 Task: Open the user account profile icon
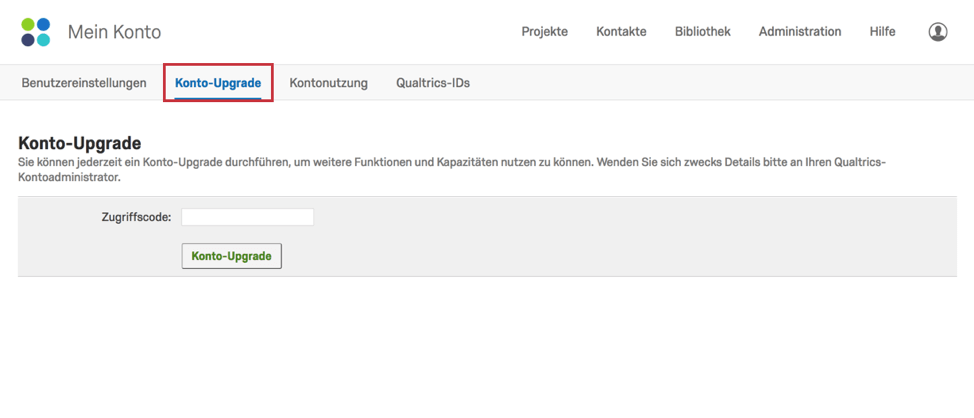coord(937,32)
